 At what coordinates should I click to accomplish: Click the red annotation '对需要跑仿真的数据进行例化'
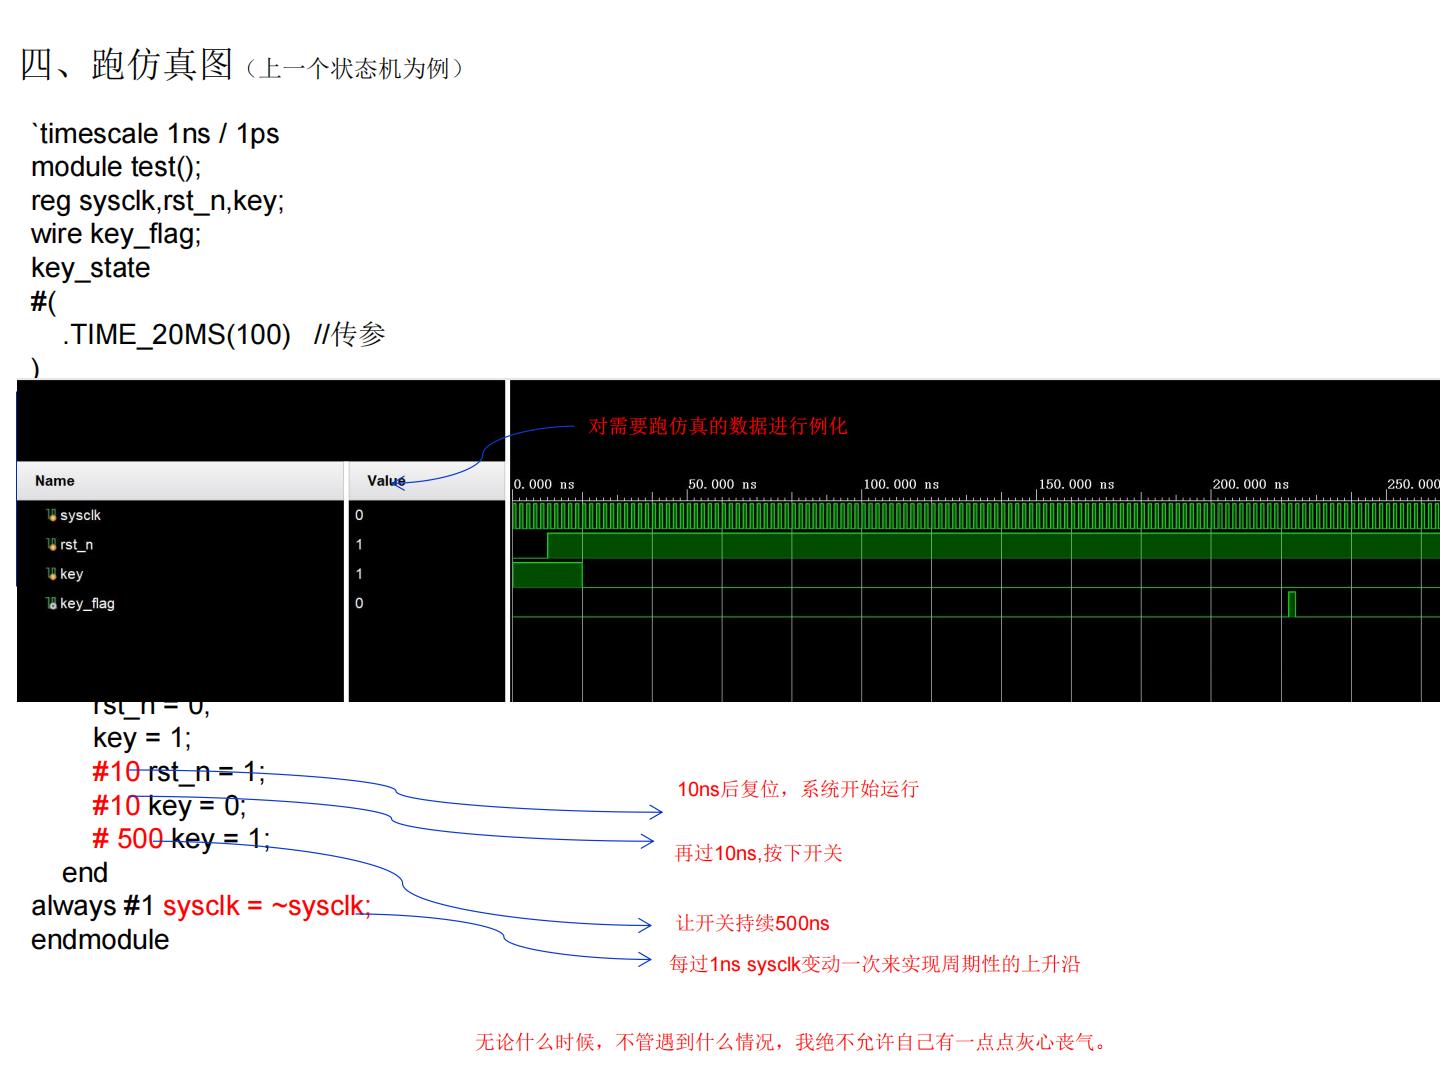(718, 424)
